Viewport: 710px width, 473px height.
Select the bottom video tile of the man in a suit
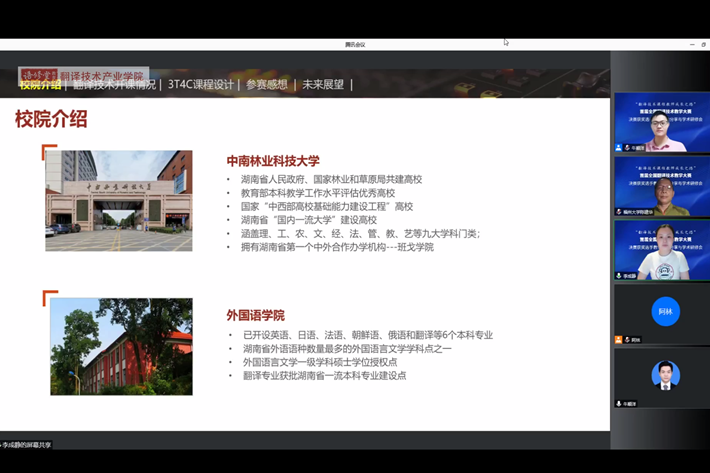[x=661, y=376]
